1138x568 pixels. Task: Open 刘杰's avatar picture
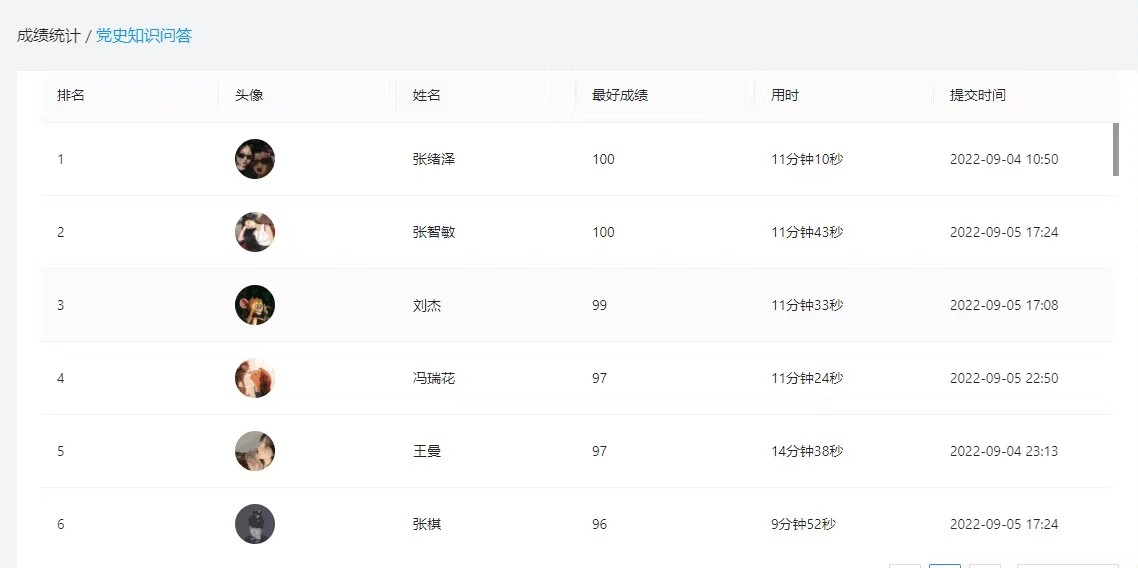255,305
